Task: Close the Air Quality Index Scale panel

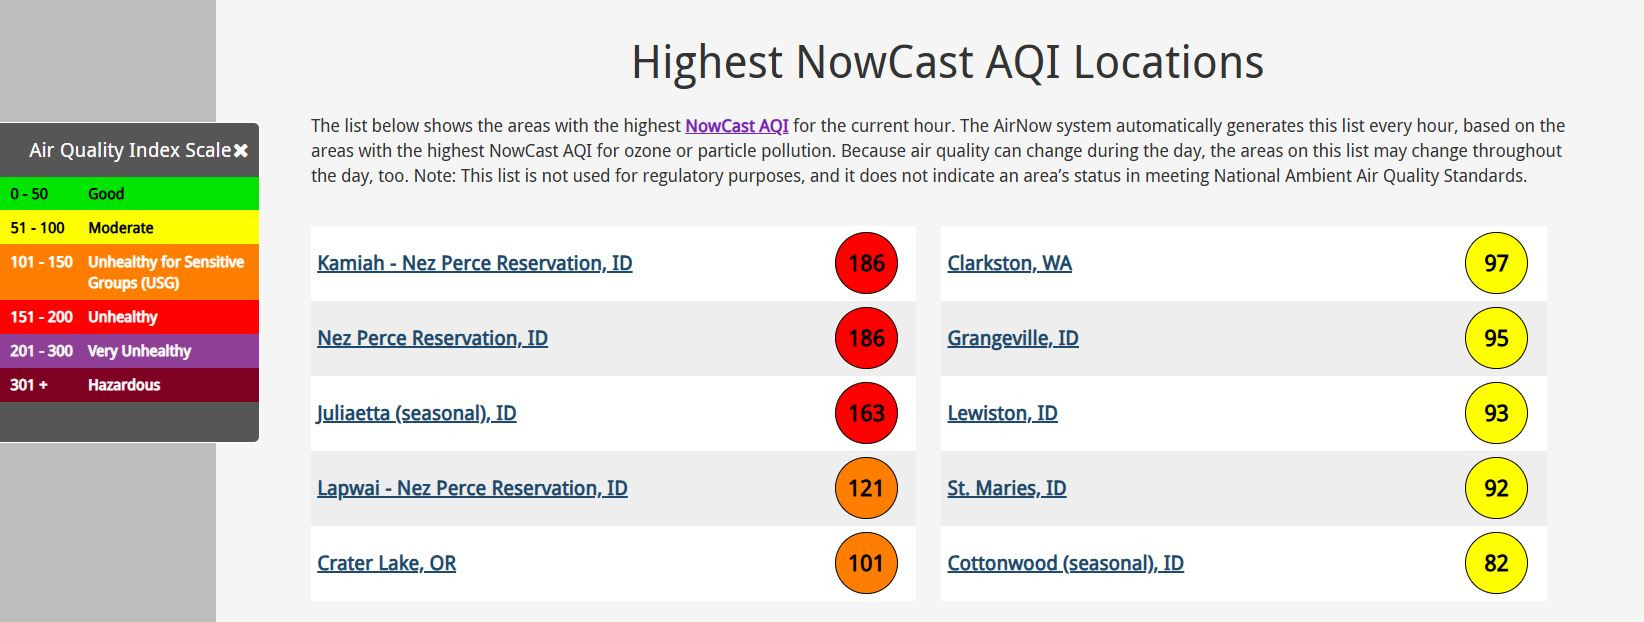Action: [241, 151]
